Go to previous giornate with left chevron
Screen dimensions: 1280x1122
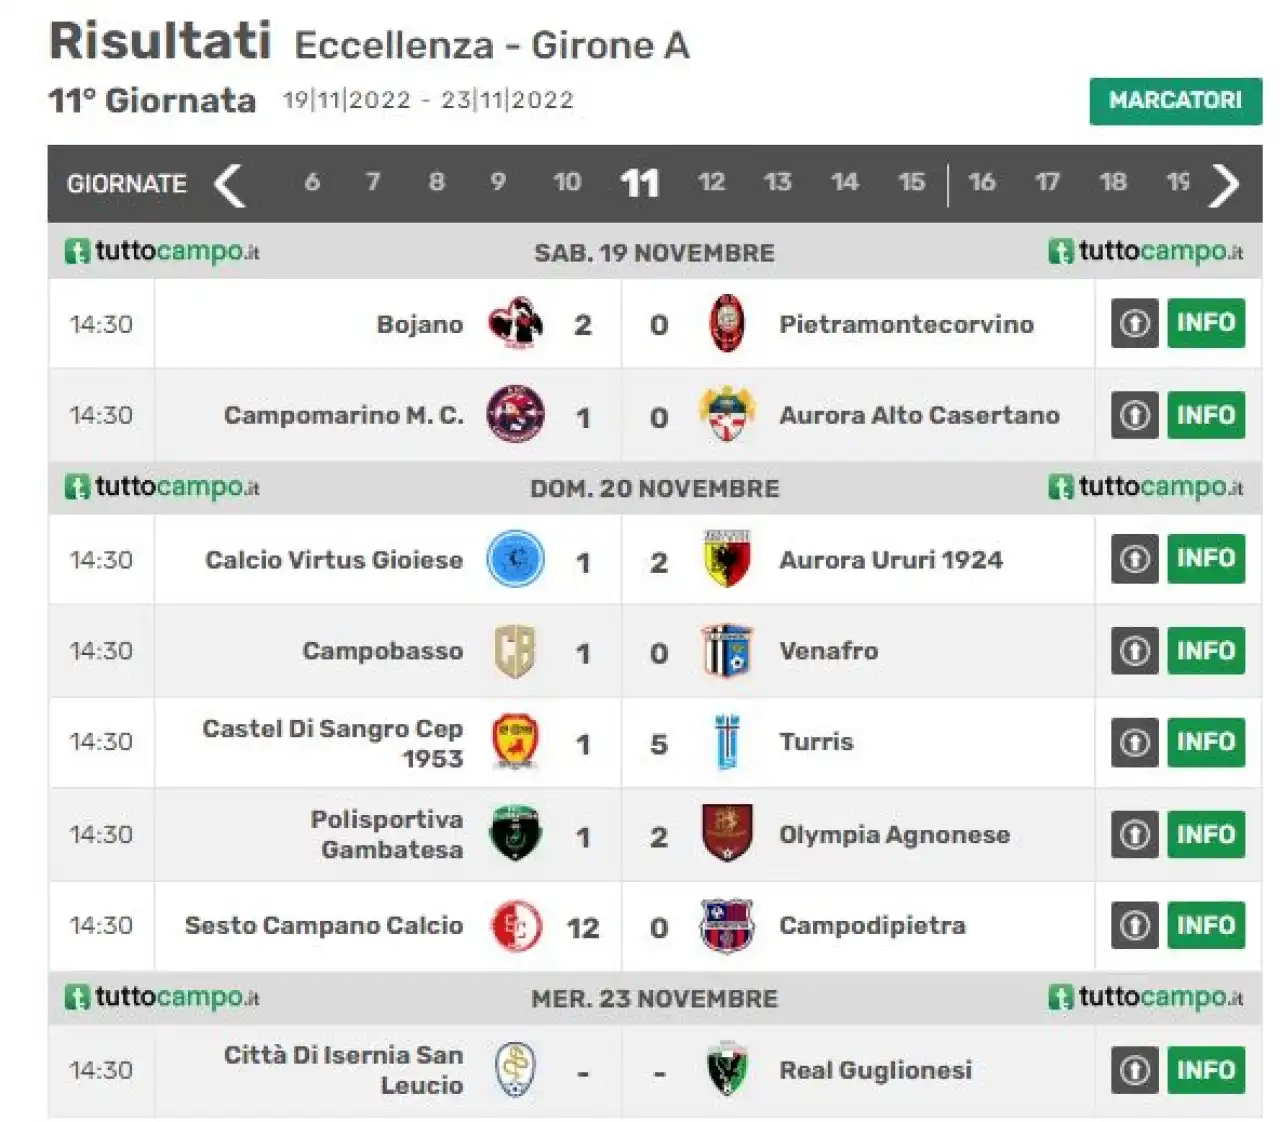coord(230,184)
